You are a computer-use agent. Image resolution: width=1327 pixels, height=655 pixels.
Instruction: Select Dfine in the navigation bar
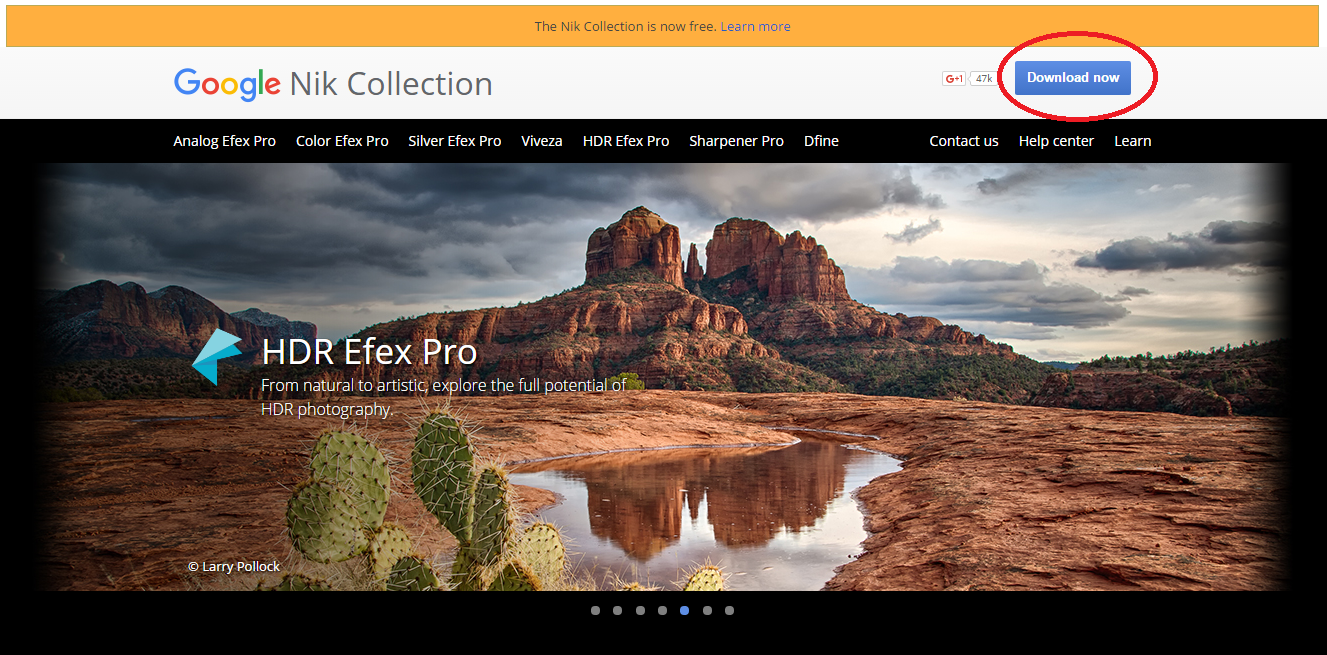coord(821,141)
